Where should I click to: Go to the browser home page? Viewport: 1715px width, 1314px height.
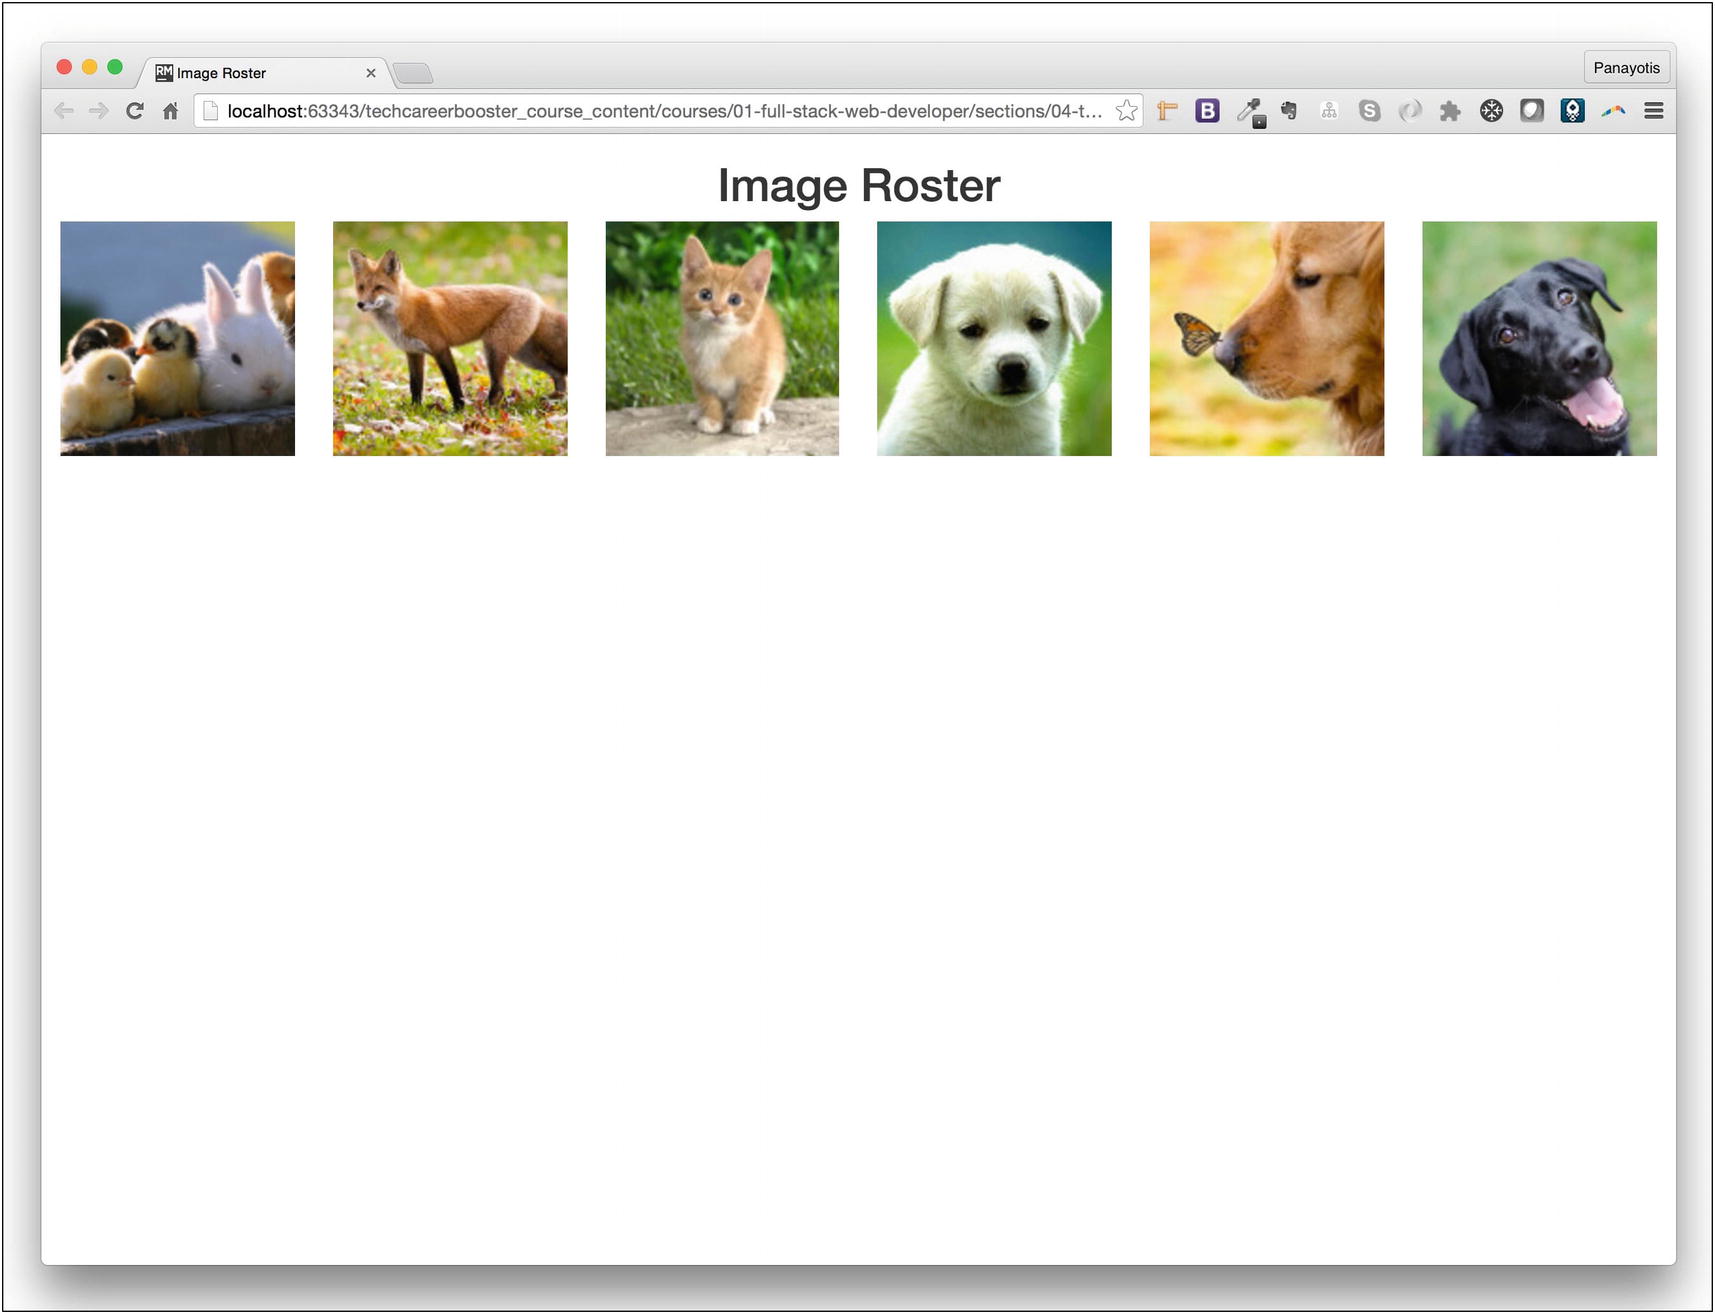click(x=171, y=111)
